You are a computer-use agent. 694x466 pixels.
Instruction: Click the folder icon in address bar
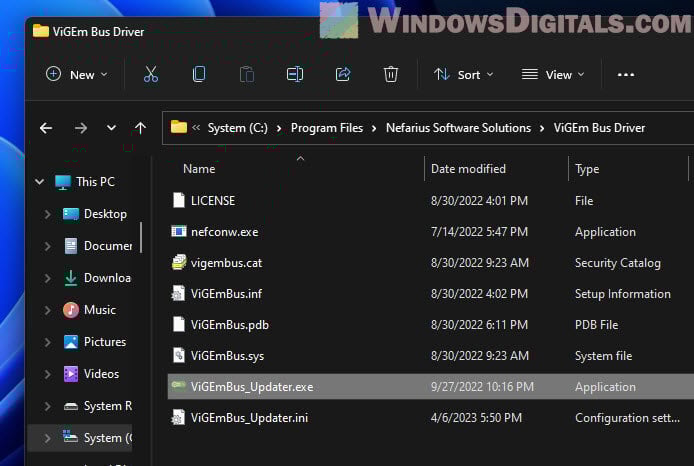[x=179, y=127]
